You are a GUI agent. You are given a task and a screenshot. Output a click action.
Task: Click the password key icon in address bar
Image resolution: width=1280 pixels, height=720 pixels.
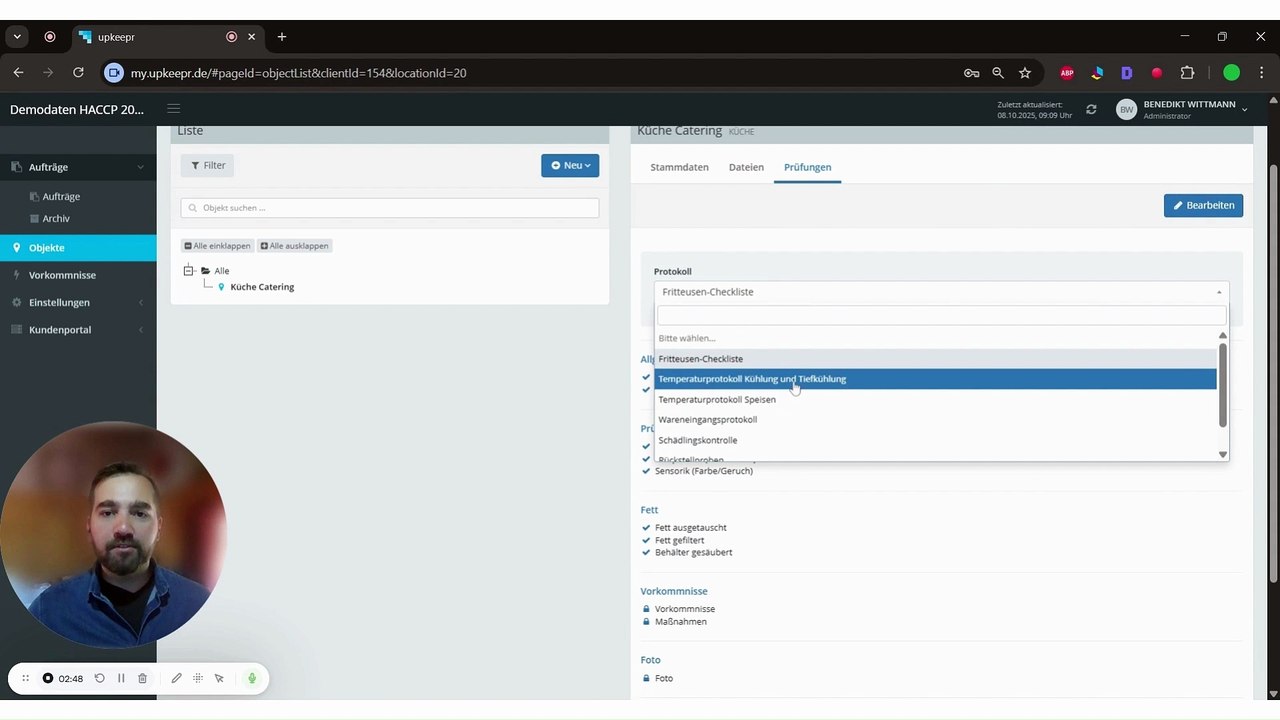click(x=971, y=73)
